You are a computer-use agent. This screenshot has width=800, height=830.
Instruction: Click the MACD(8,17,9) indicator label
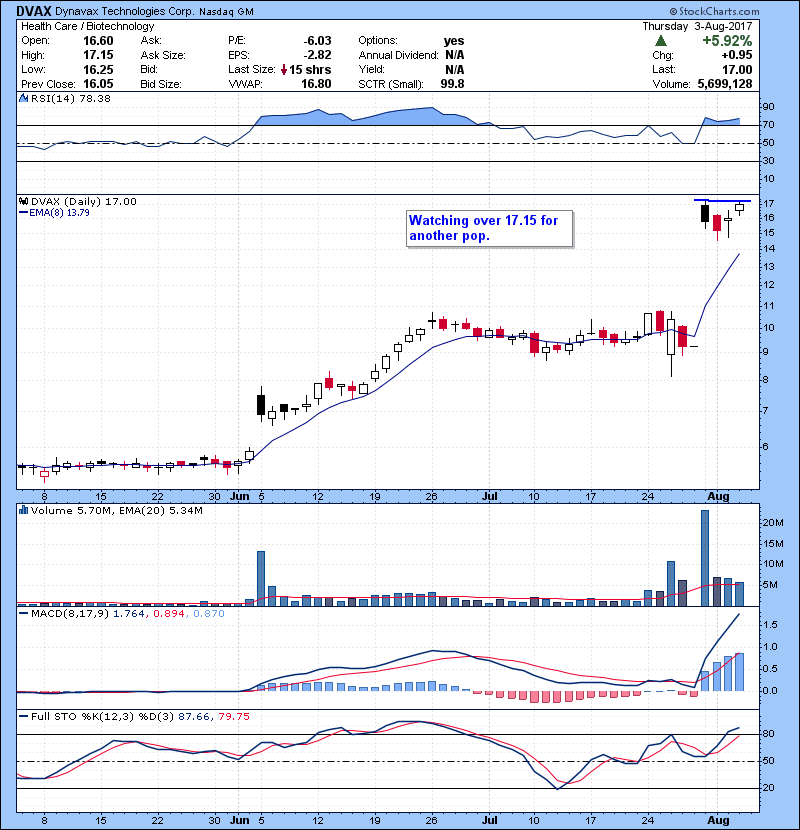click(x=70, y=614)
